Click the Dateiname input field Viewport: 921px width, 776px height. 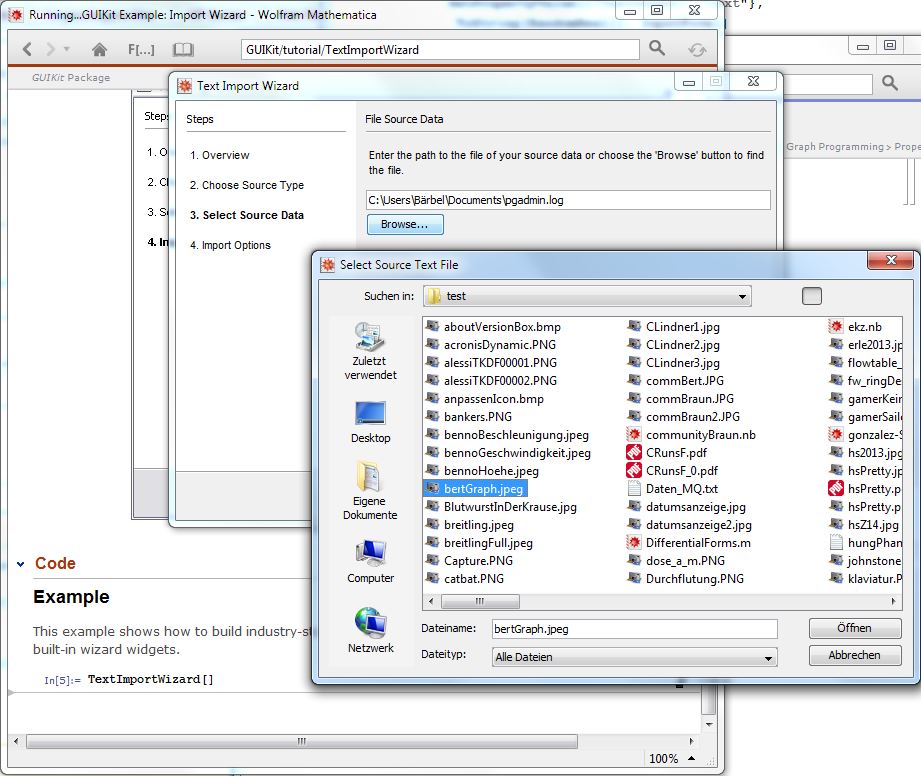[634, 629]
